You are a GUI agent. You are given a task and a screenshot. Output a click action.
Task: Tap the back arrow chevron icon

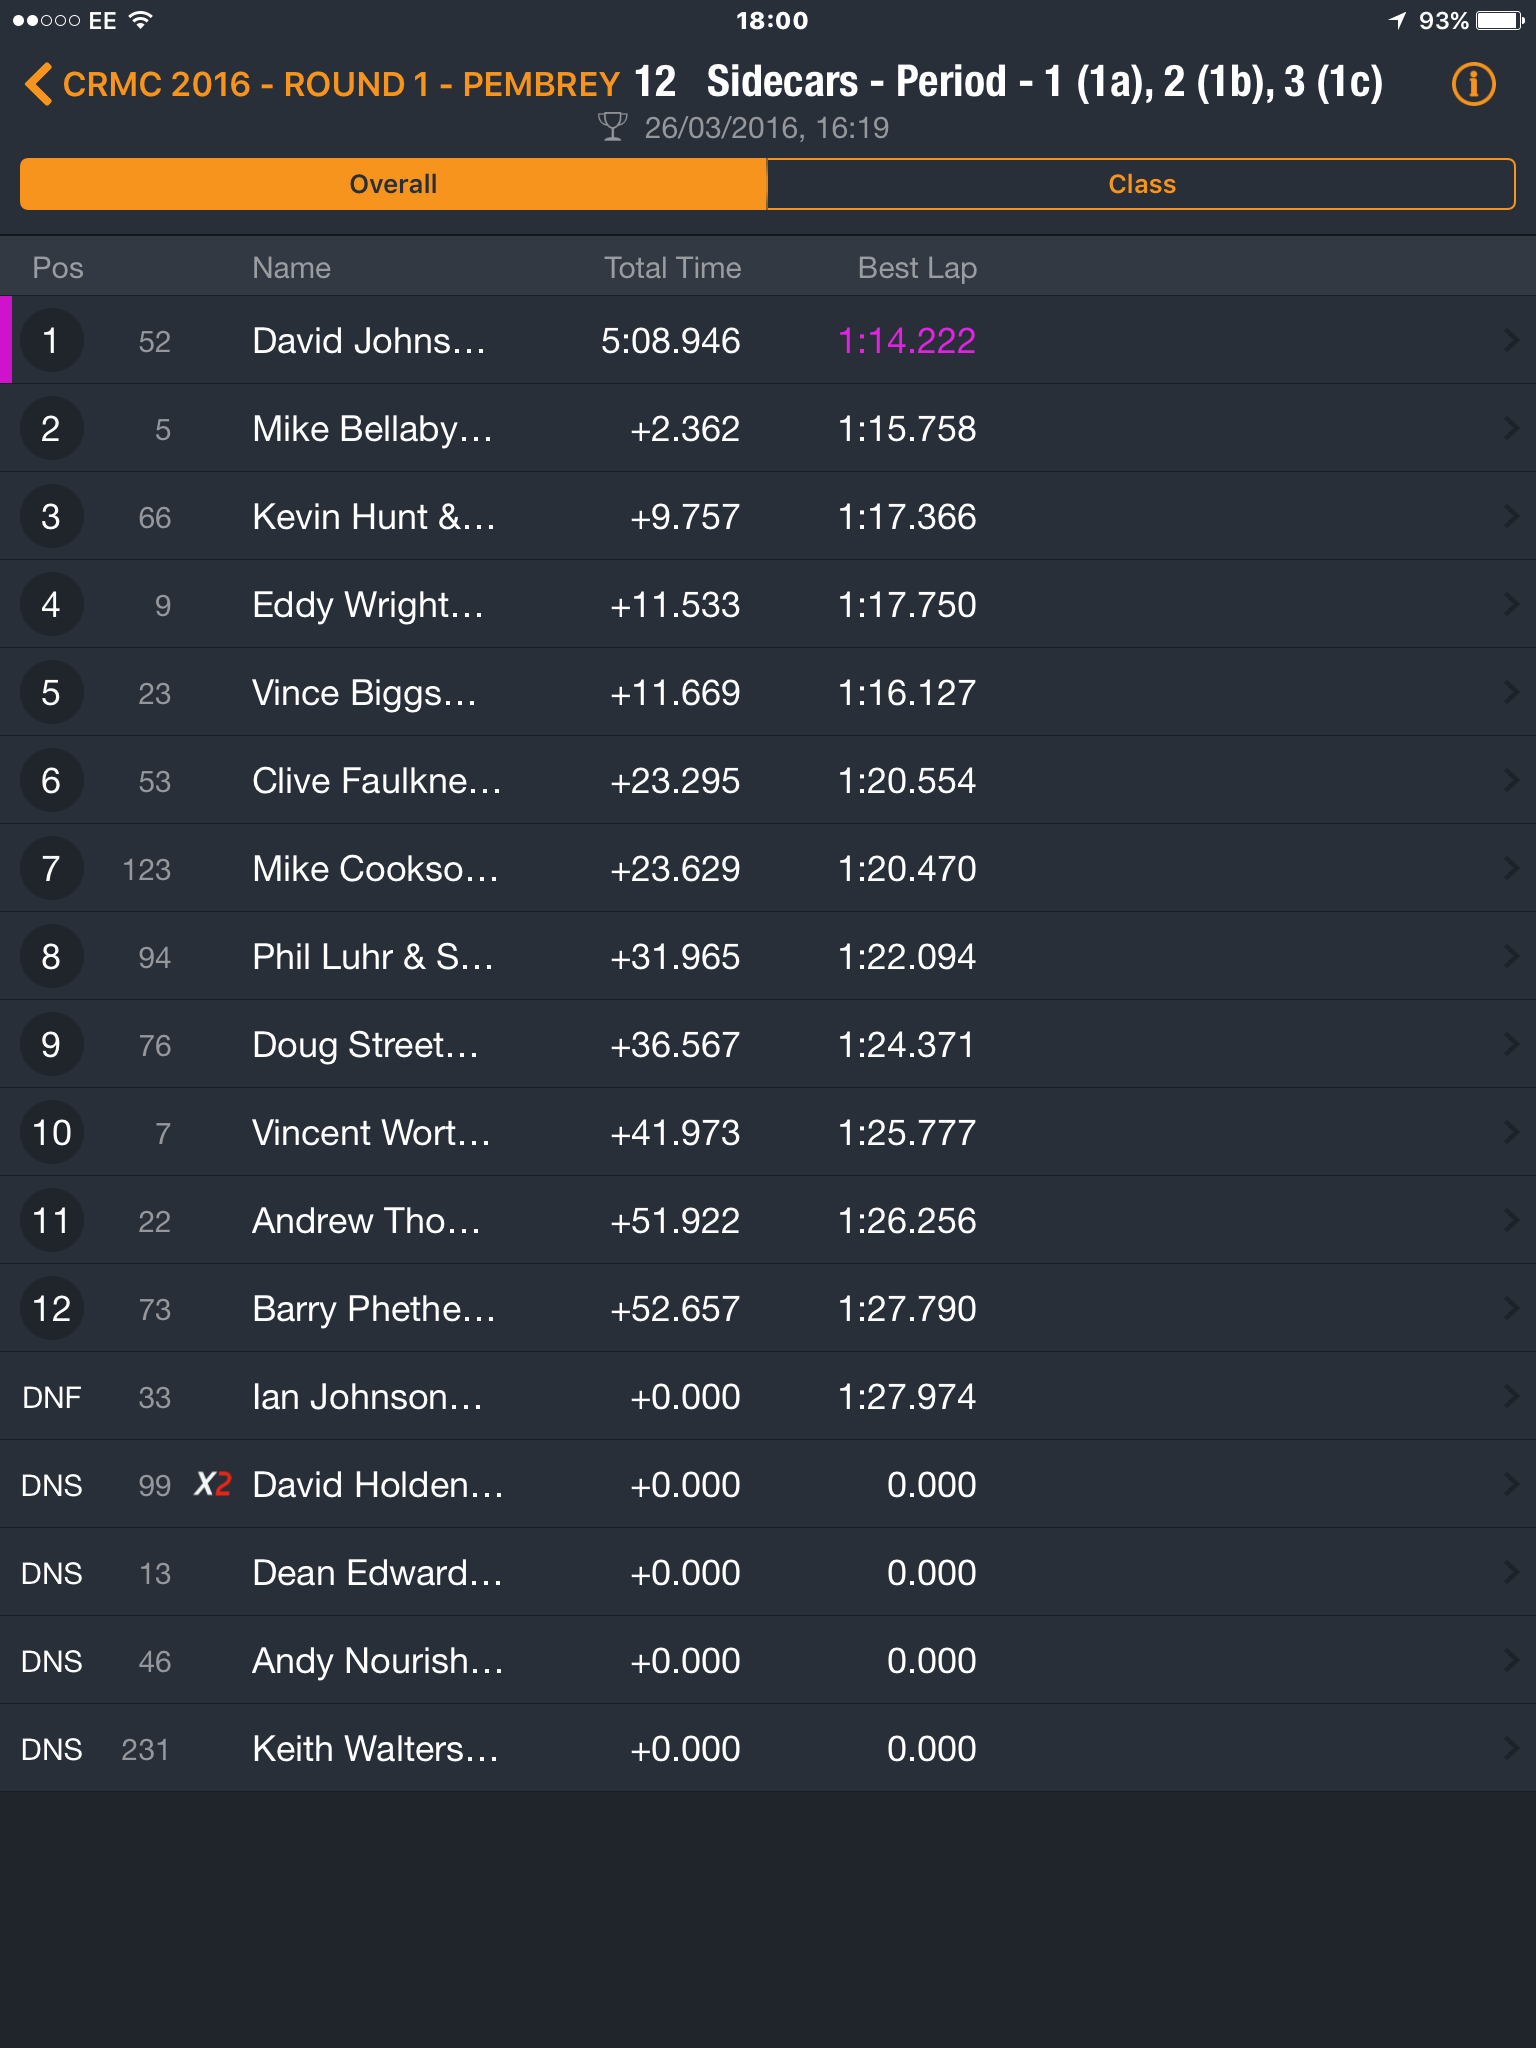(38, 84)
